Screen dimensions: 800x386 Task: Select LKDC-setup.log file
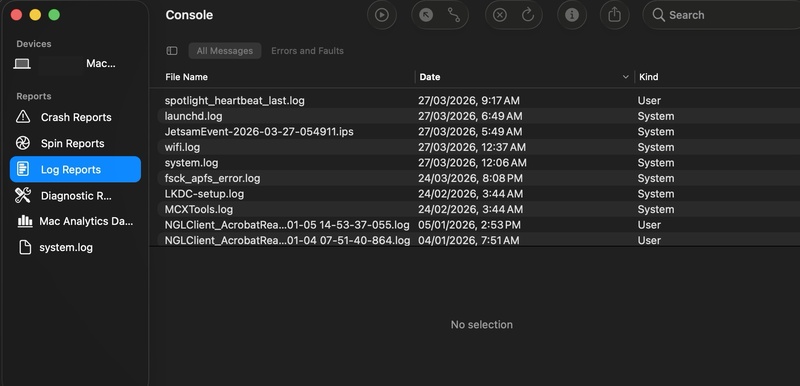[204, 194]
